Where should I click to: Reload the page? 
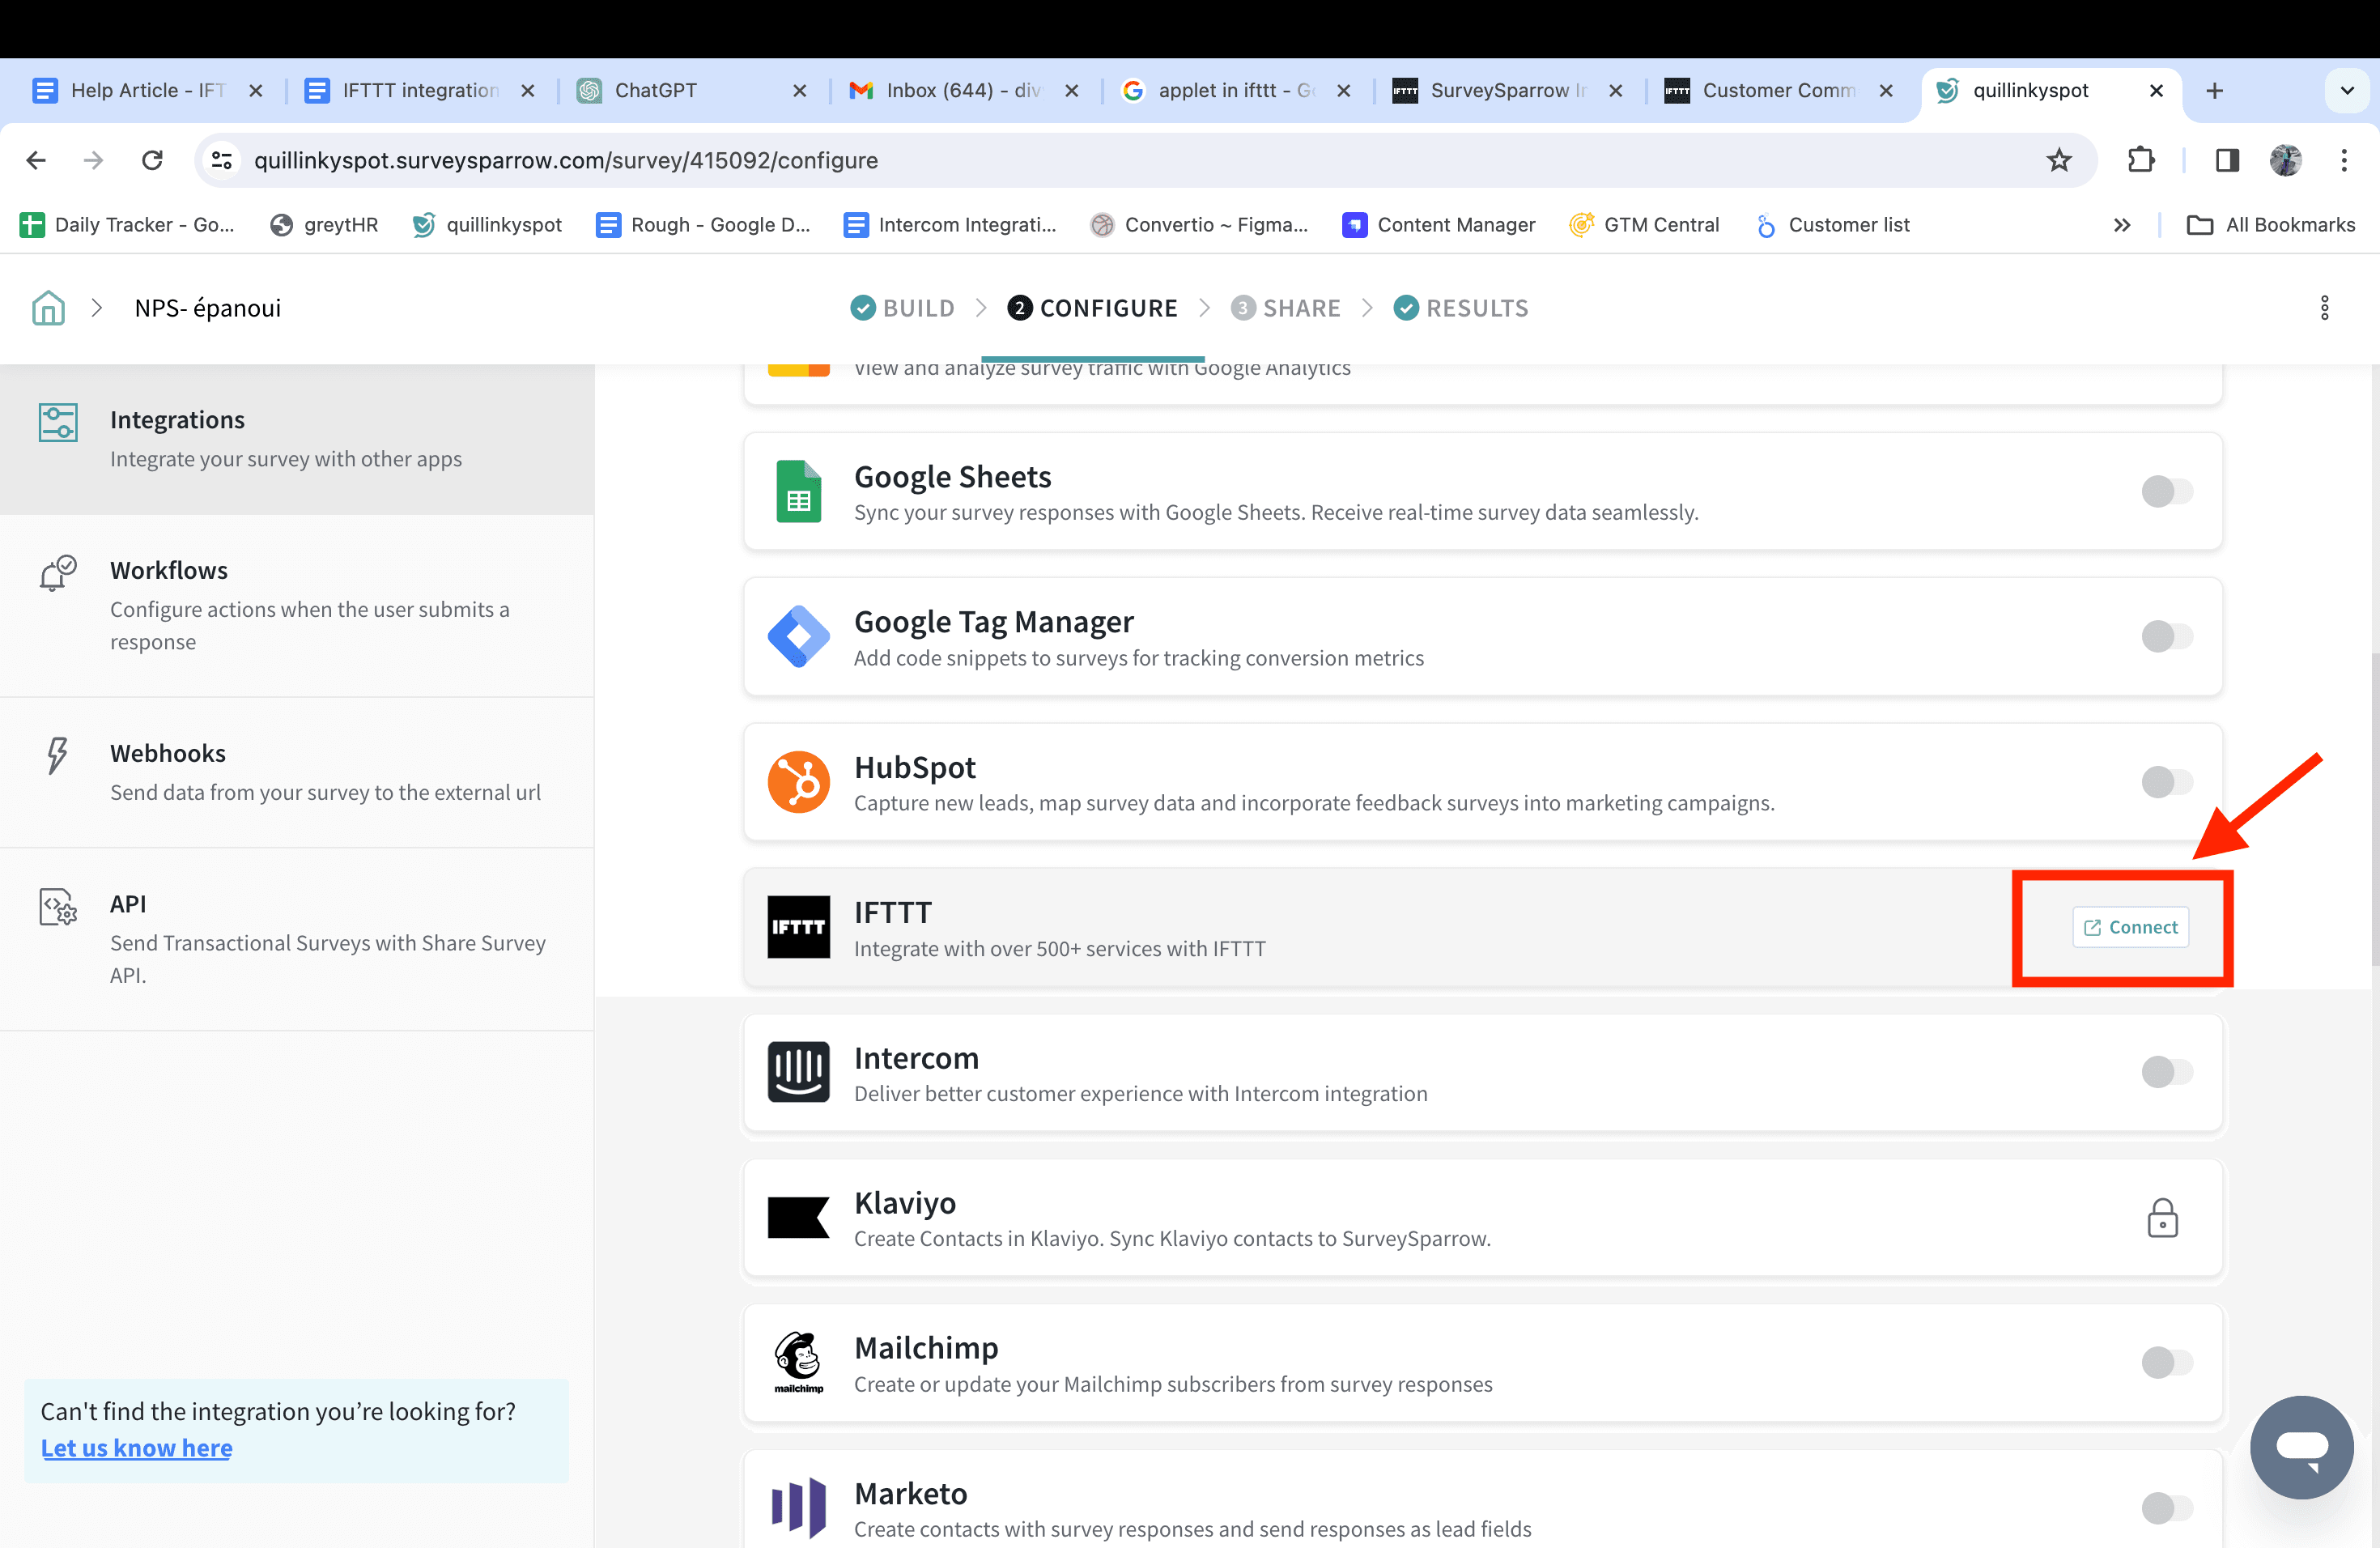tap(152, 160)
